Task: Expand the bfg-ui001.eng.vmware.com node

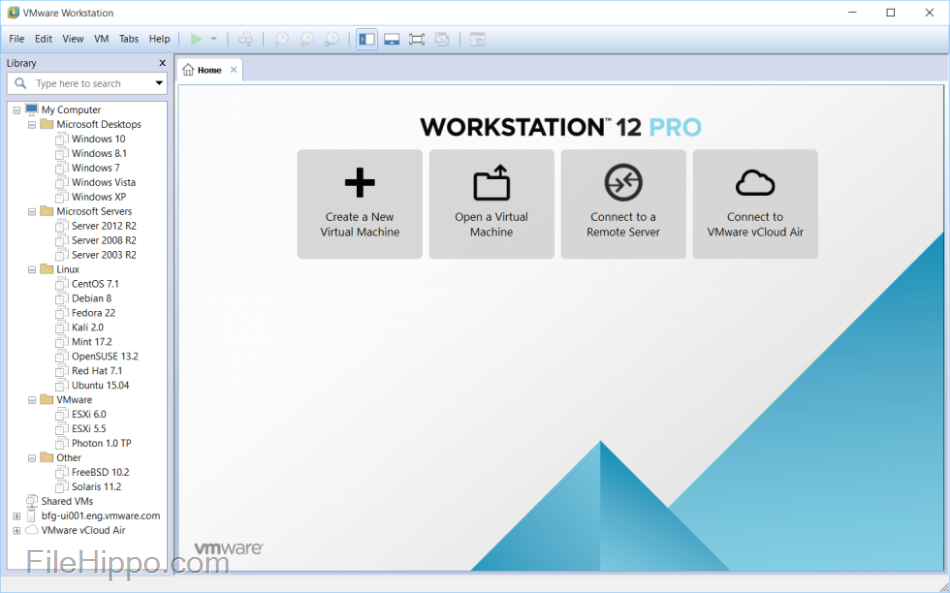Action: tap(17, 517)
